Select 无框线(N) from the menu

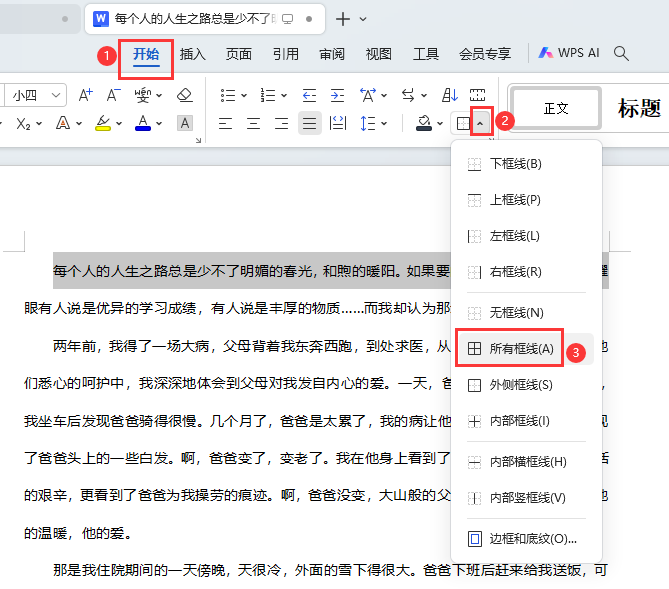coord(526,313)
